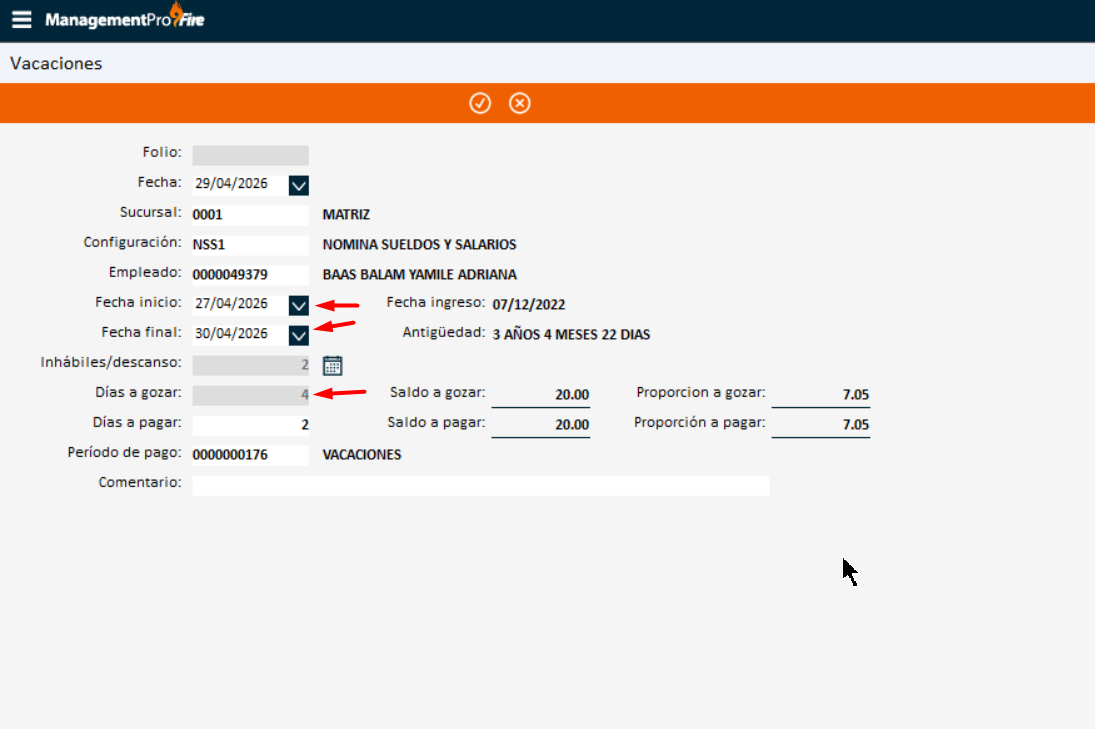Screen dimensions: 1095x729
Task: Confirm the vacation record with checkmark icon
Action: point(480,103)
